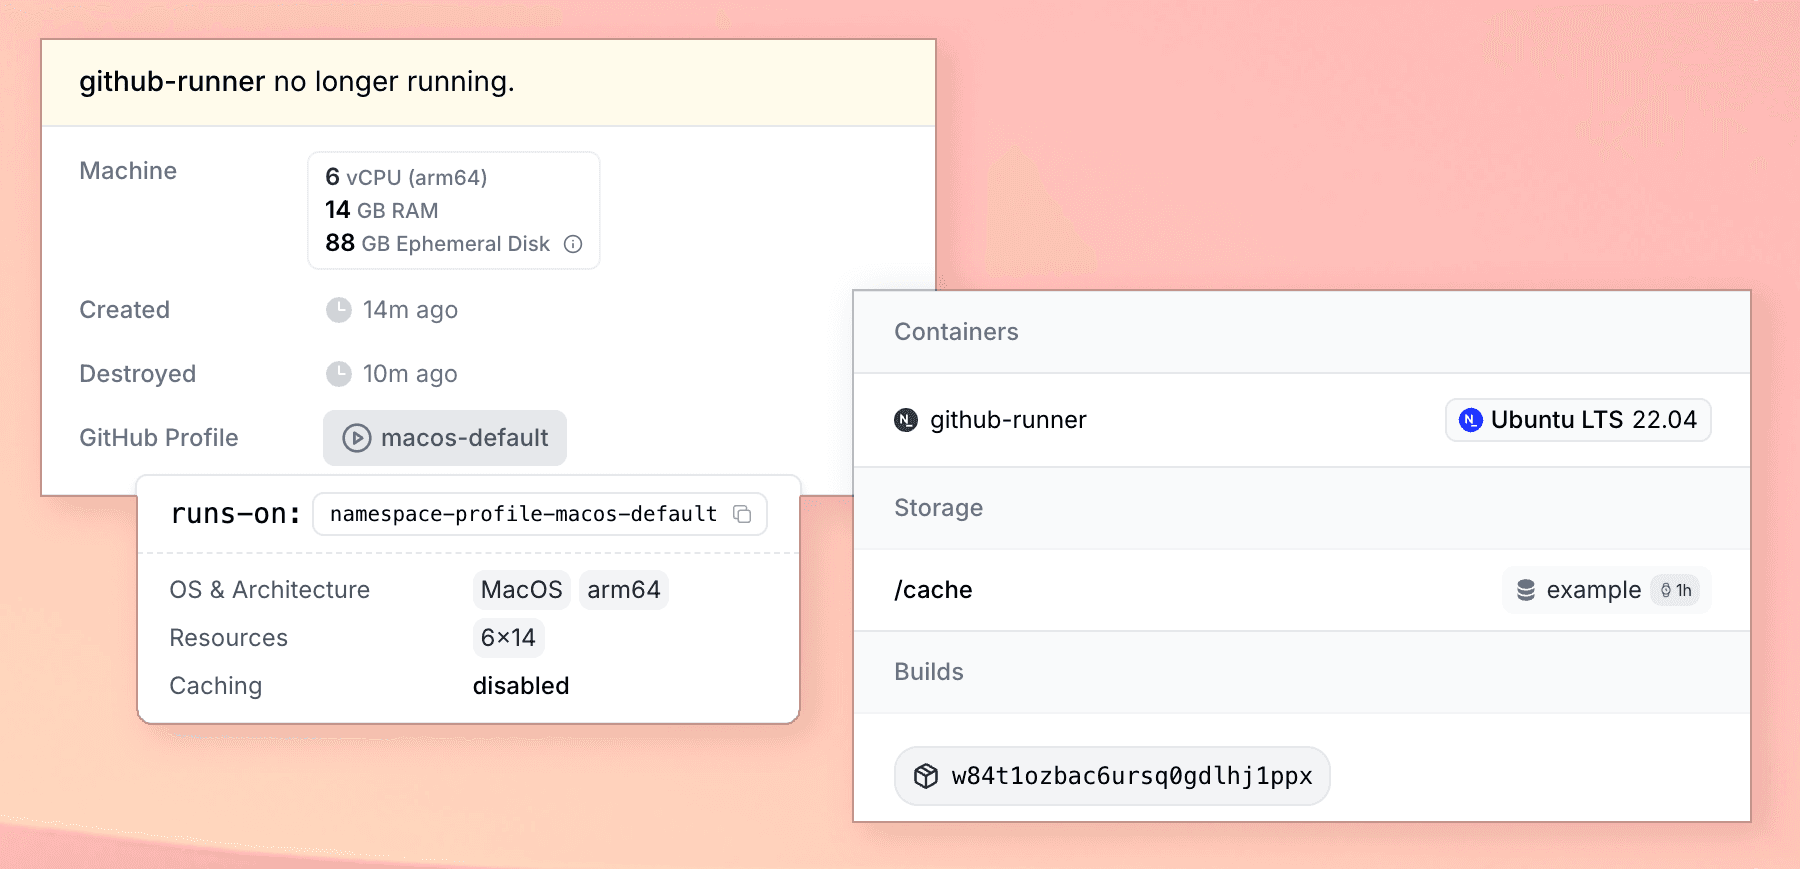The image size is (1800, 869).
Task: Click the 6 vCPU (arm64) line
Action: point(406,177)
